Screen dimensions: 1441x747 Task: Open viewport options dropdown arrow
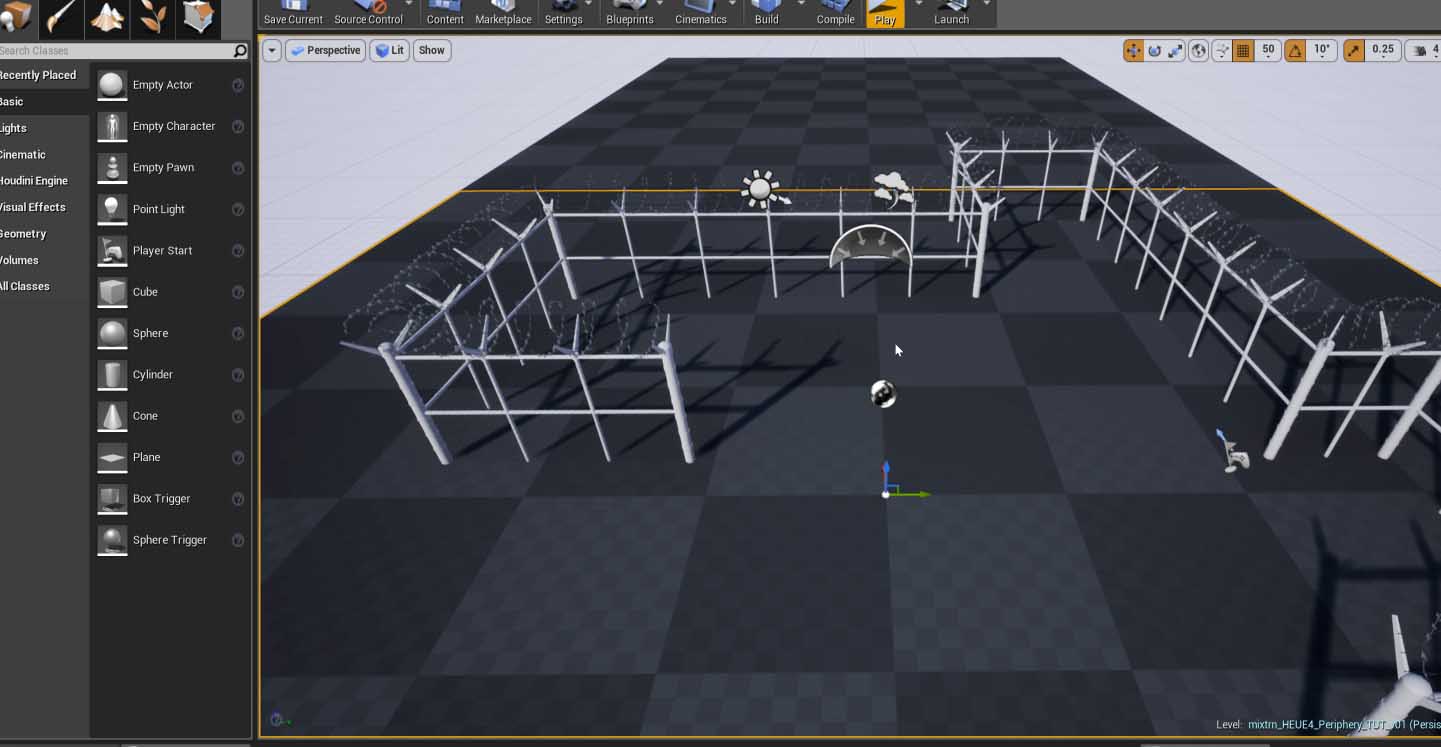[x=271, y=50]
